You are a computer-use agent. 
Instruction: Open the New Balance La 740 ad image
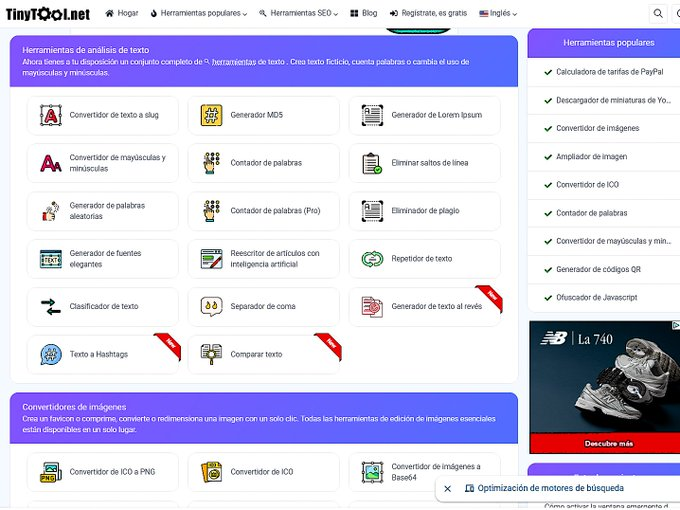(x=605, y=376)
